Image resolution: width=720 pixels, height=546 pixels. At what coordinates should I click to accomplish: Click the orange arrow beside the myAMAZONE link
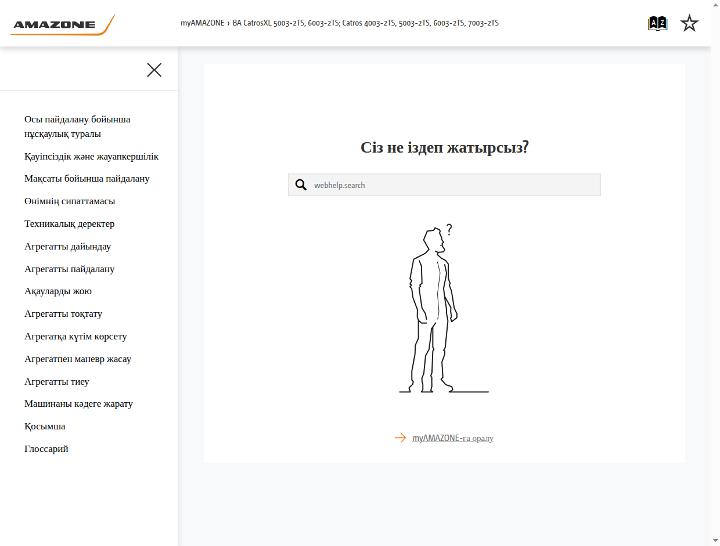(x=400, y=438)
